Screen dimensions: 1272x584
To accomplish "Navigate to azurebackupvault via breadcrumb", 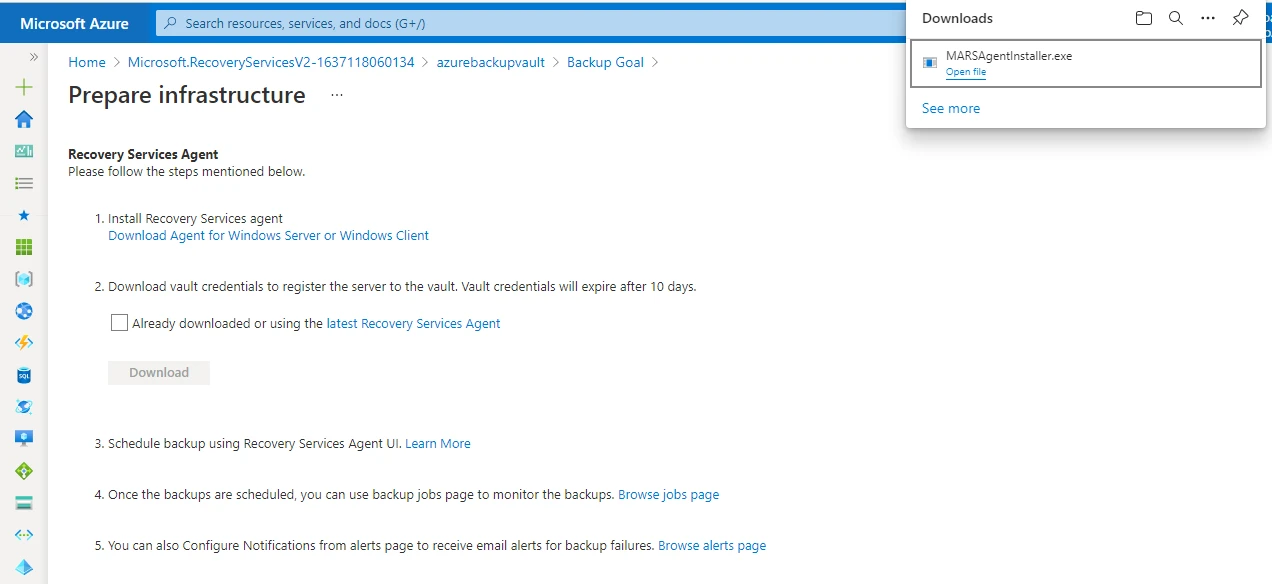I will coord(490,62).
